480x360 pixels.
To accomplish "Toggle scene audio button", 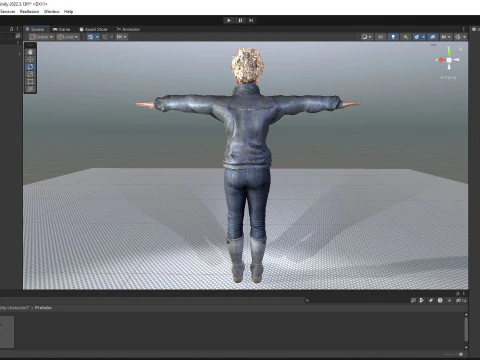I will [405, 37].
